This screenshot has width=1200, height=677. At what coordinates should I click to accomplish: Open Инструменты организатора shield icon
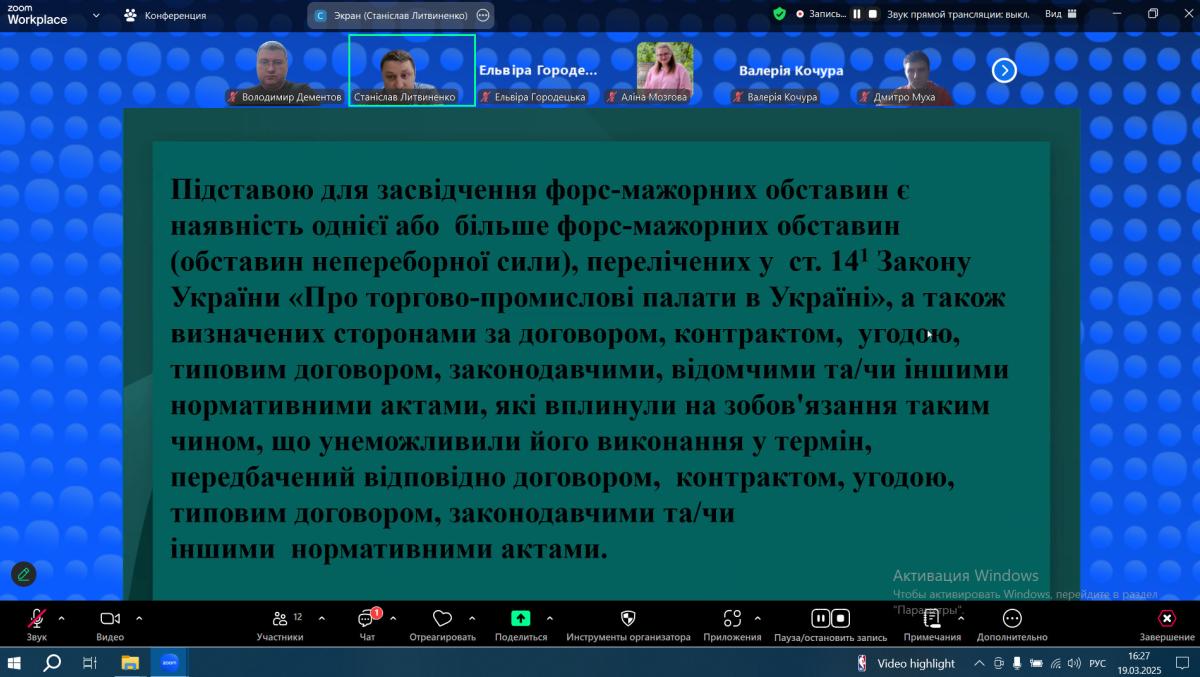(628, 619)
